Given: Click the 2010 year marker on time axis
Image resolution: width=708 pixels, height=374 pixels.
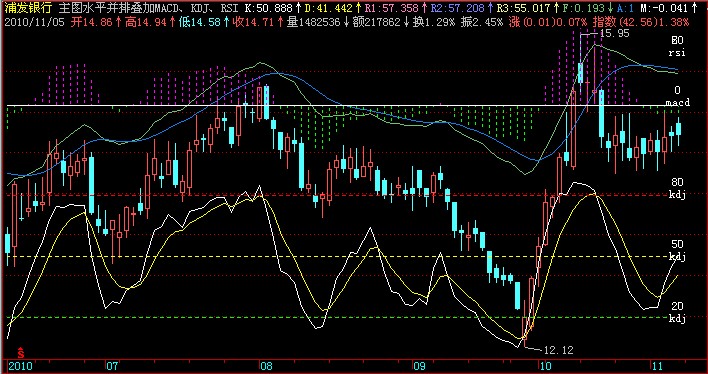Looking at the screenshot, I should pos(21,365).
